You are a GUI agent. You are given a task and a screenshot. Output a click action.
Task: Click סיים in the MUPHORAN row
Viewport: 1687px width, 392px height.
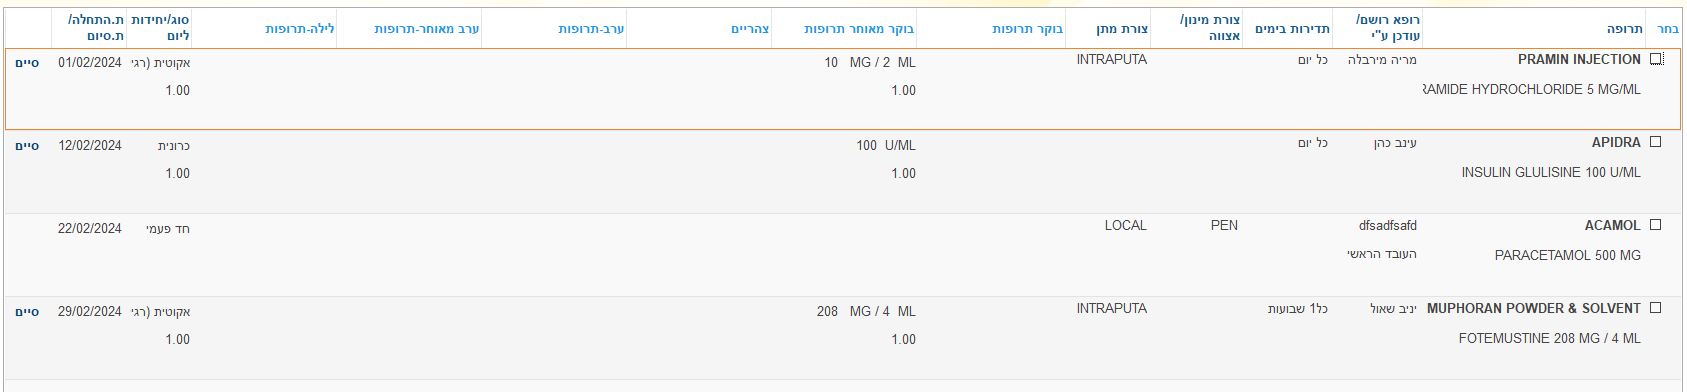pyautogui.click(x=27, y=312)
